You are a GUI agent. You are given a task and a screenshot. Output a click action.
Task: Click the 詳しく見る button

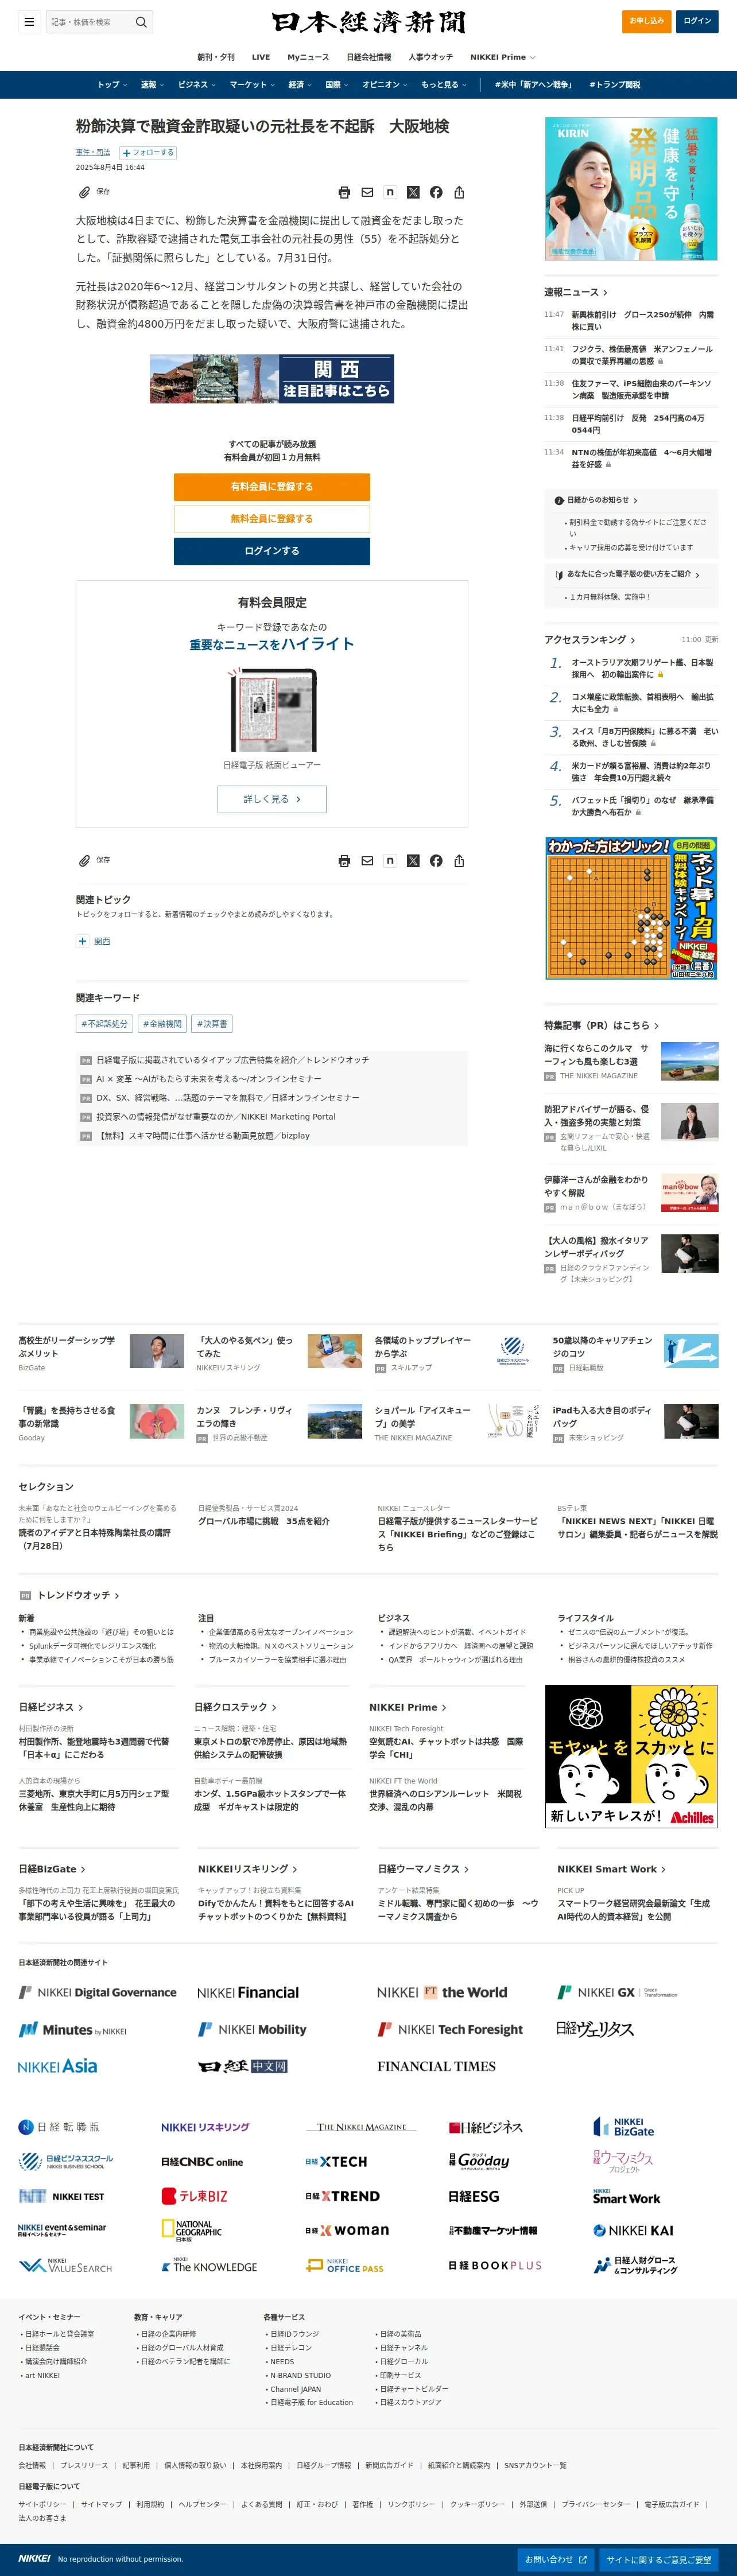click(272, 799)
